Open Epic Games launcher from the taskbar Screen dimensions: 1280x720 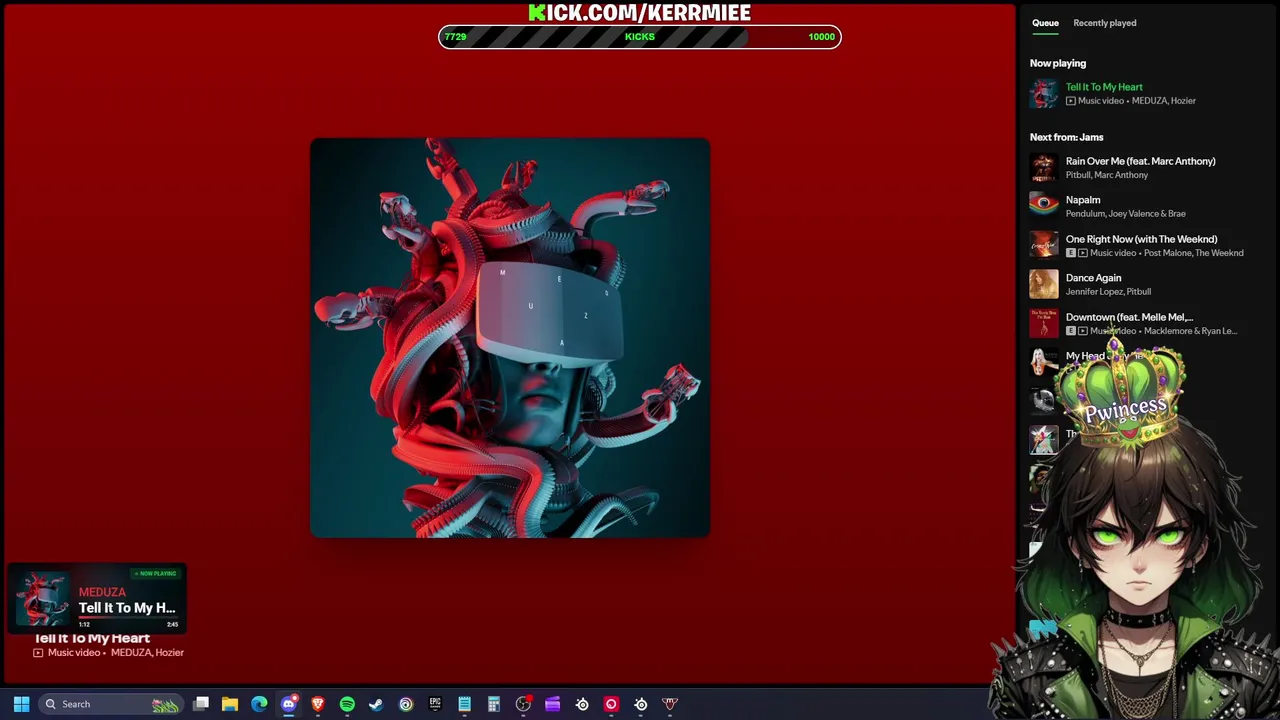pos(435,704)
